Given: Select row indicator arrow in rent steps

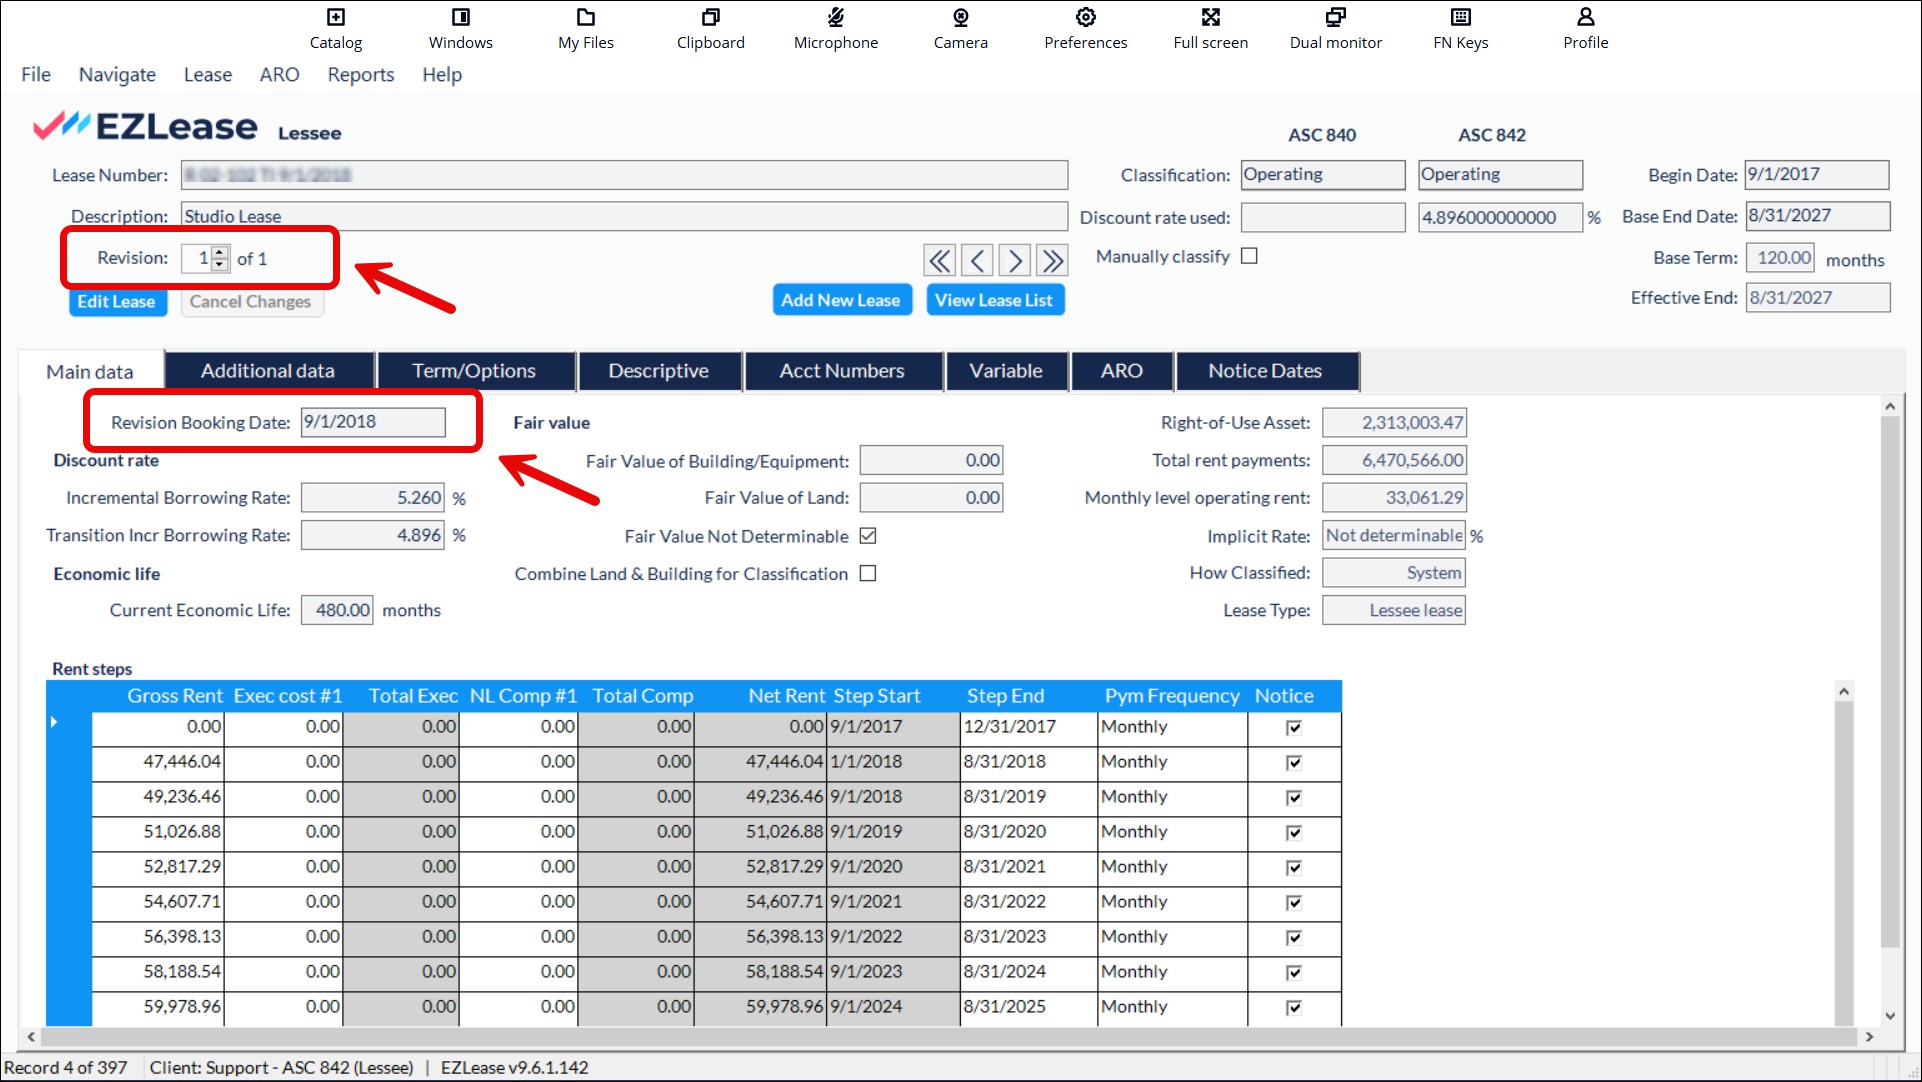Looking at the screenshot, I should tap(54, 723).
